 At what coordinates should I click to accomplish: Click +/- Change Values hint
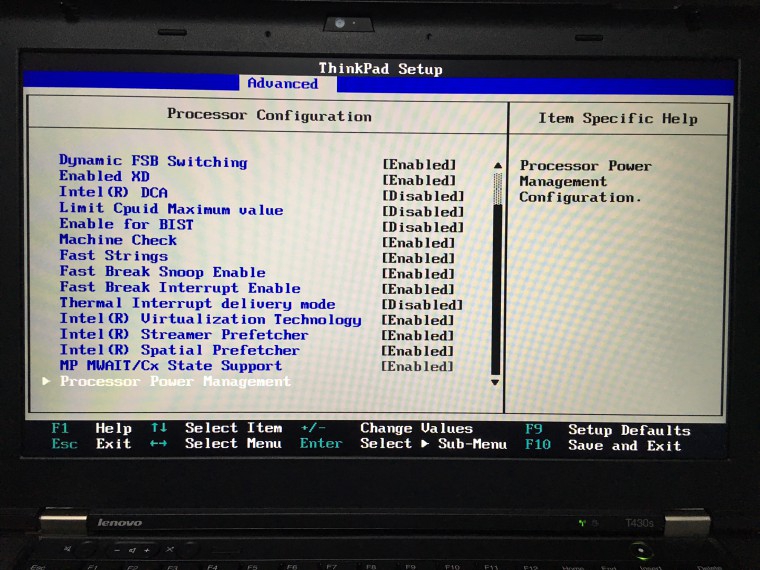386,428
